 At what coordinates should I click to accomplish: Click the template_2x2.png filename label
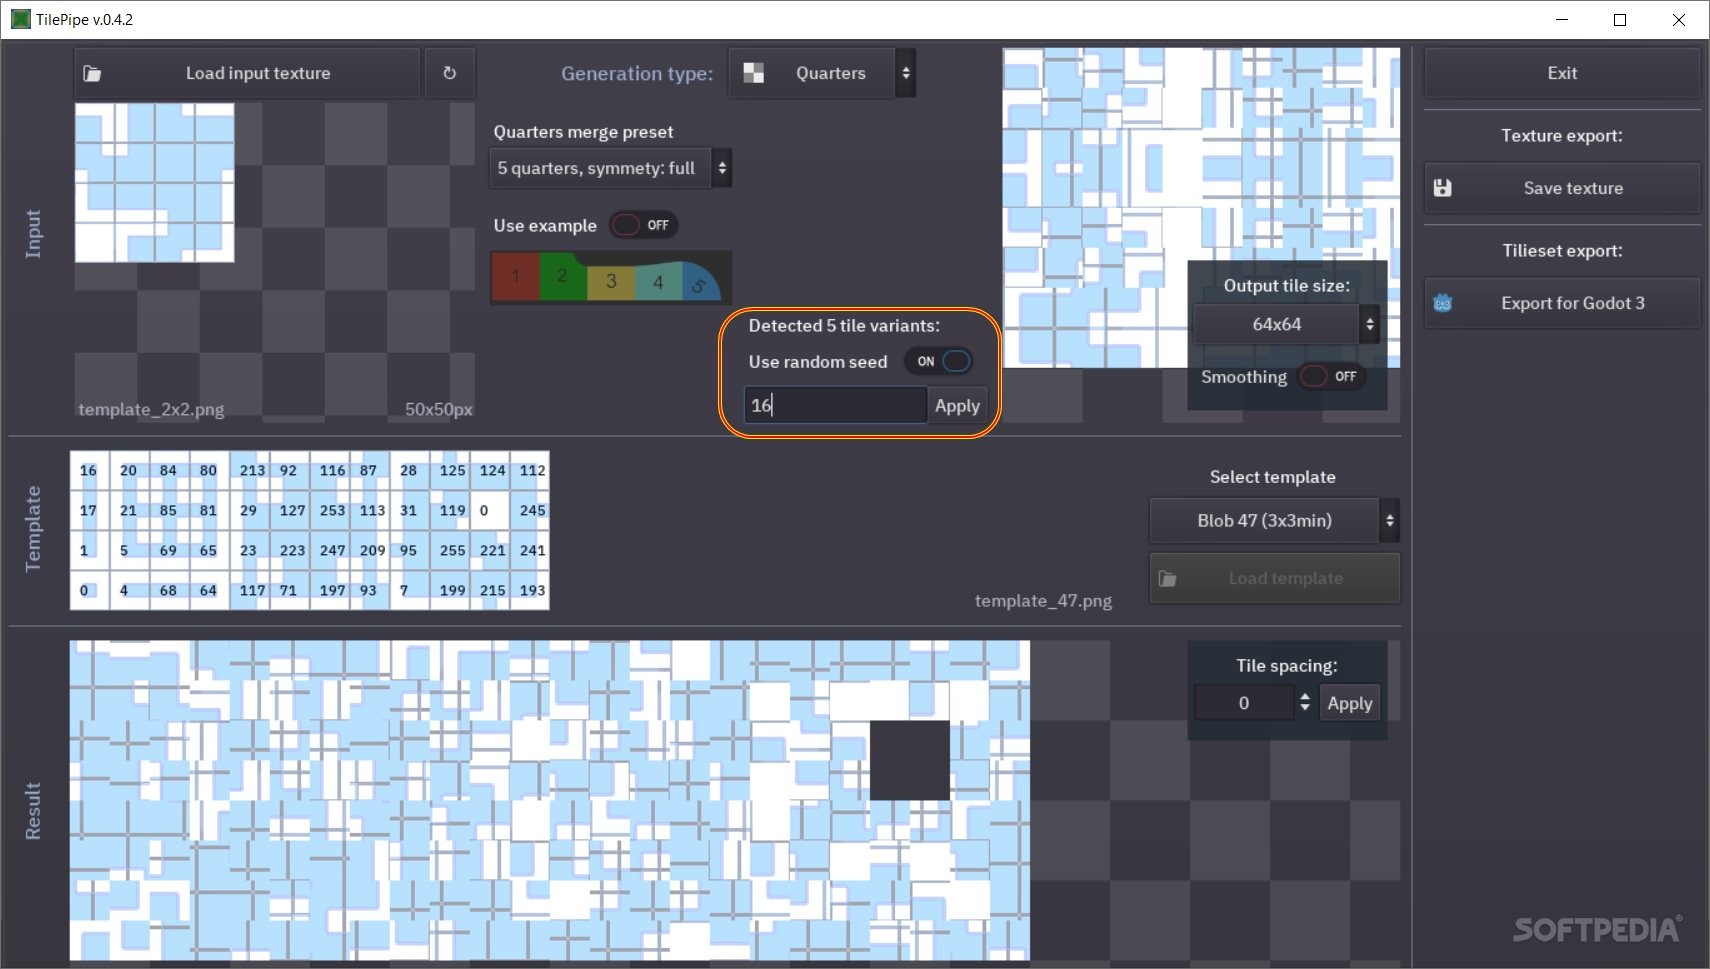coord(151,410)
